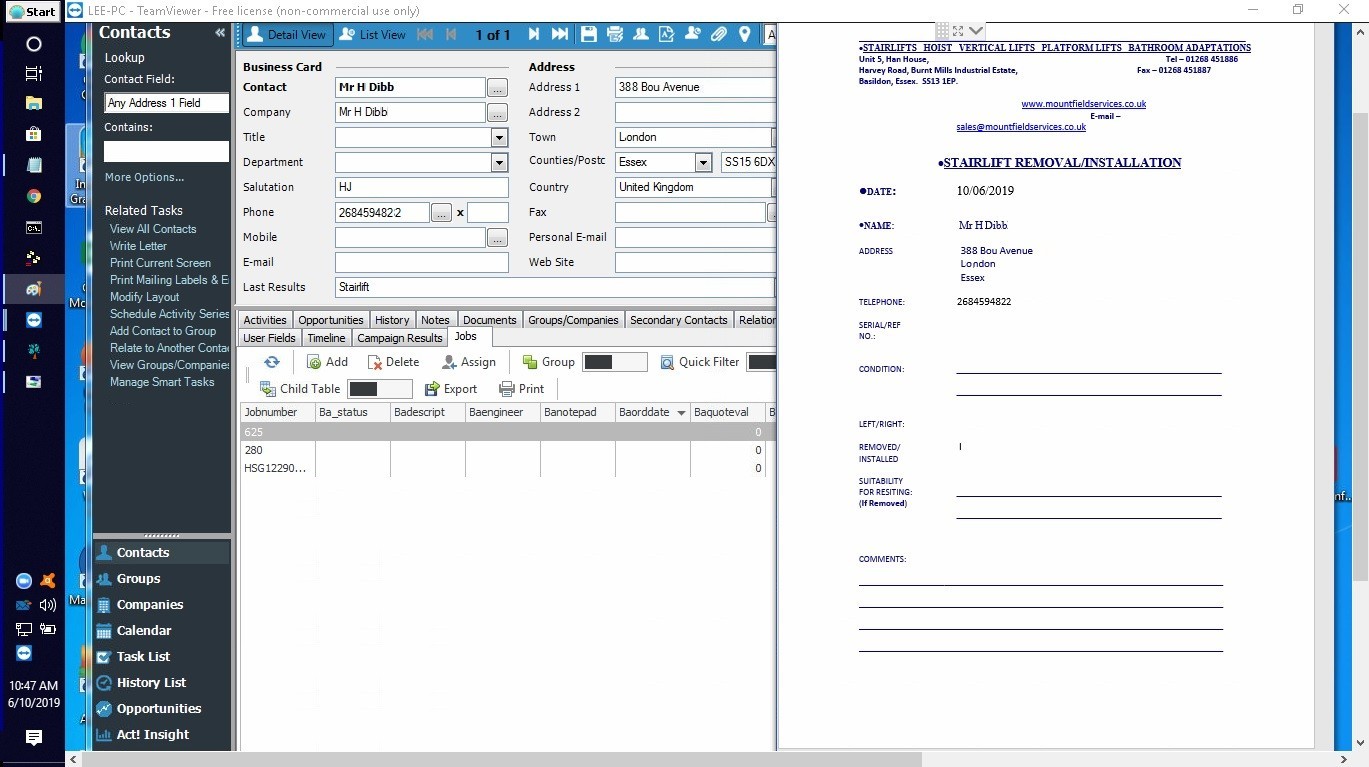Open the Activities tab
This screenshot has width=1369, height=767.
click(265, 320)
